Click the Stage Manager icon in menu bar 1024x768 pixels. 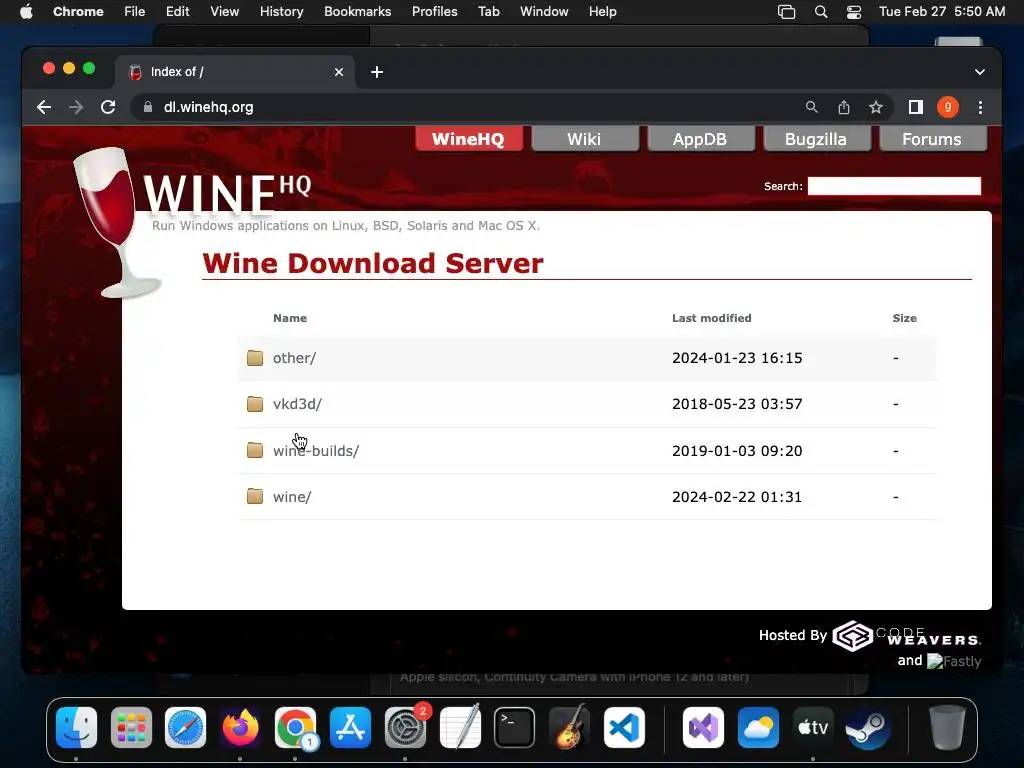tap(786, 12)
